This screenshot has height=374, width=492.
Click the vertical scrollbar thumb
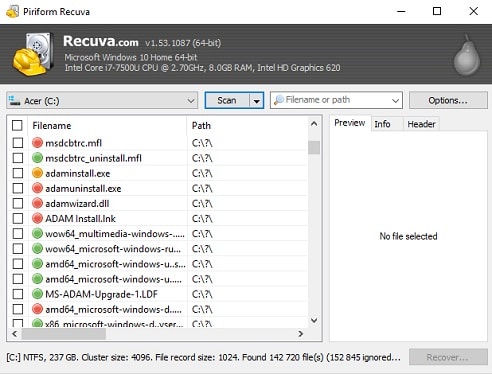314,148
